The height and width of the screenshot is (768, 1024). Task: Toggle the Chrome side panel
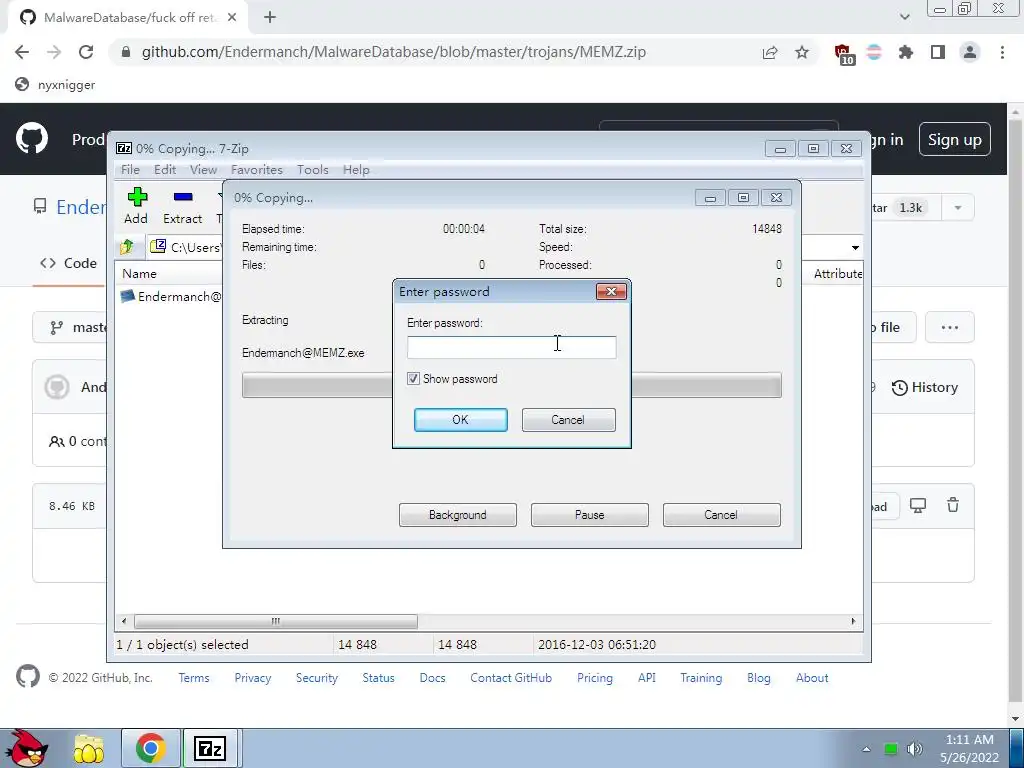[938, 52]
